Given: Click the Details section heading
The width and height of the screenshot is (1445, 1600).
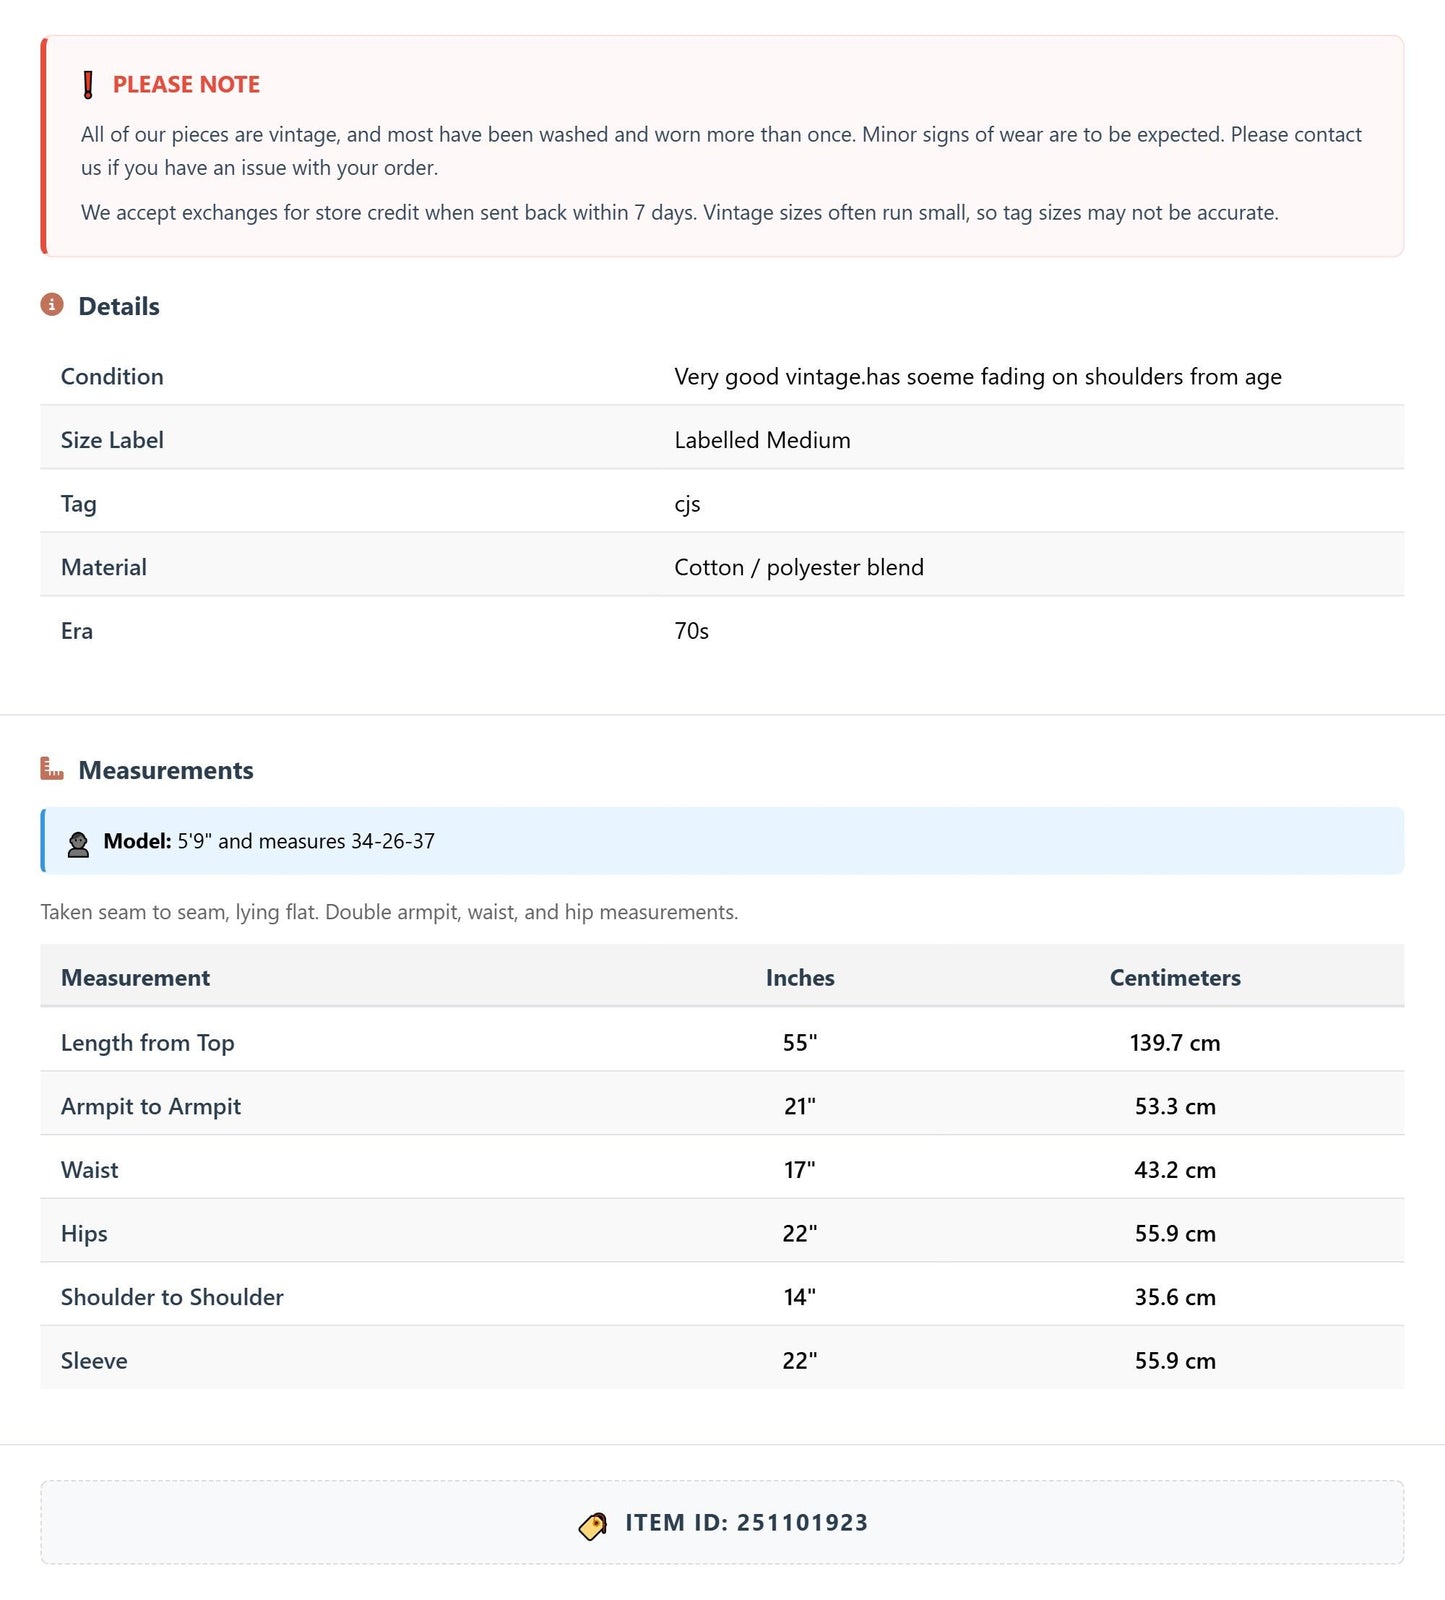Looking at the screenshot, I should 119,306.
